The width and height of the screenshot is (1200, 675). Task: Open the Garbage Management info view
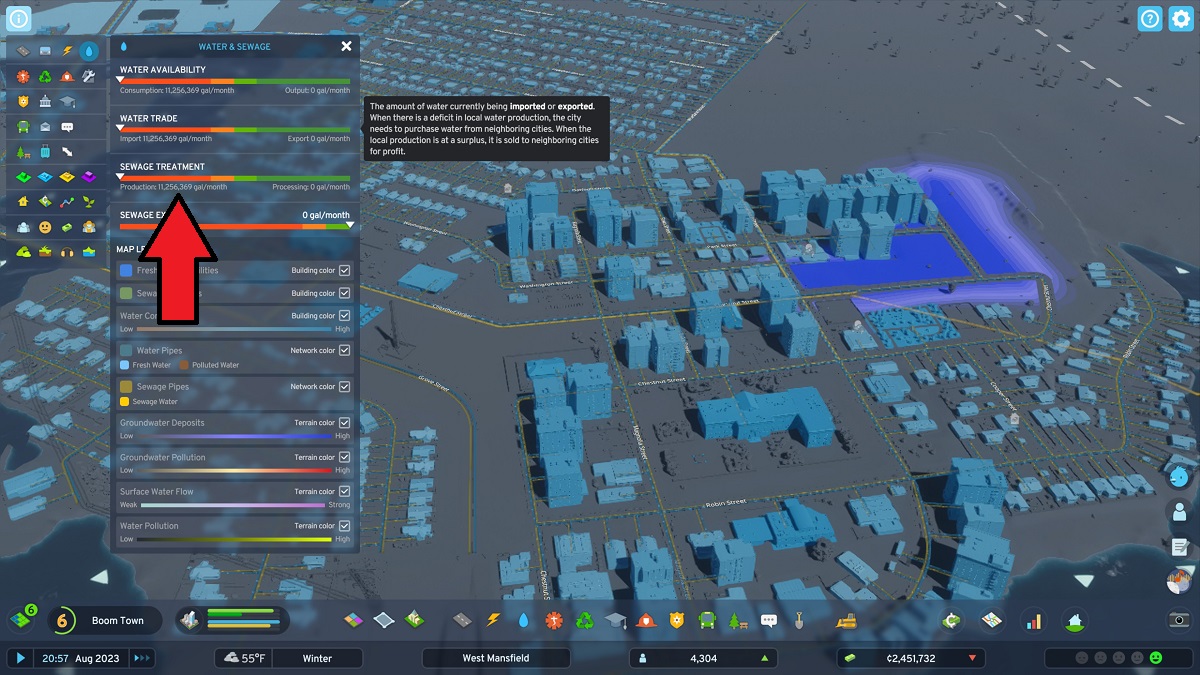44,76
